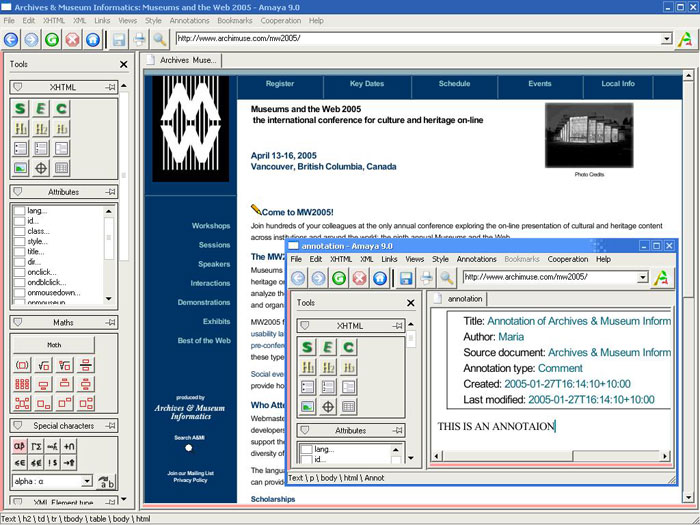Click Home icon in annotation window toolbar
This screenshot has height=525, width=700.
[380, 278]
